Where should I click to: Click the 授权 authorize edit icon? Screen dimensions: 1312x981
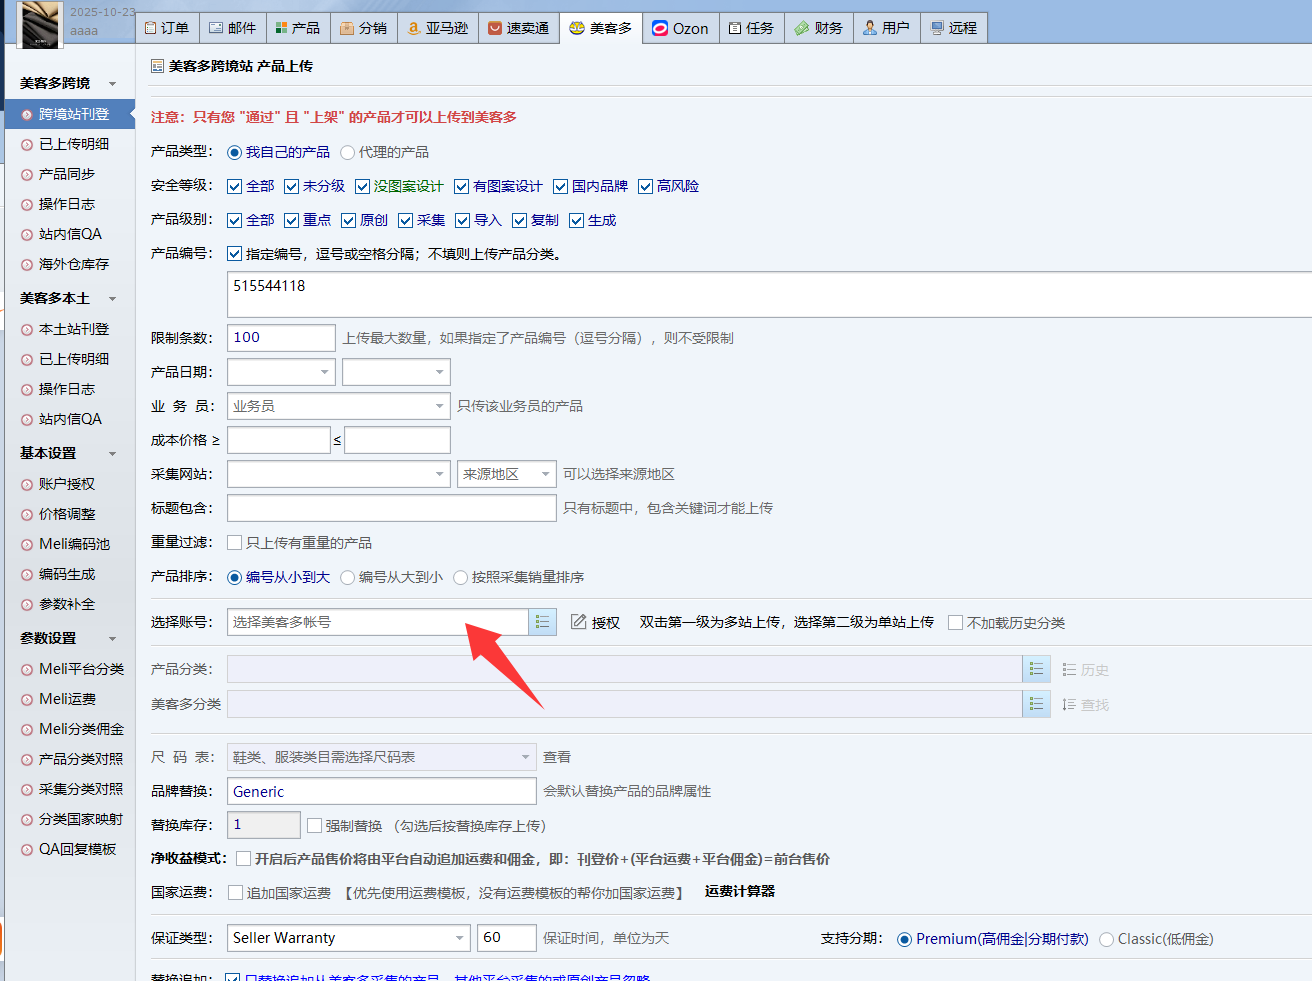[x=579, y=622]
